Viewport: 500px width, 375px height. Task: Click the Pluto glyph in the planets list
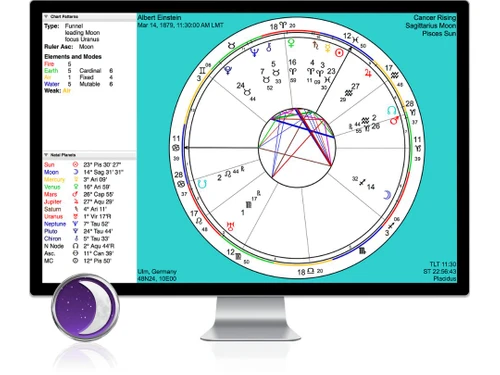(x=75, y=231)
